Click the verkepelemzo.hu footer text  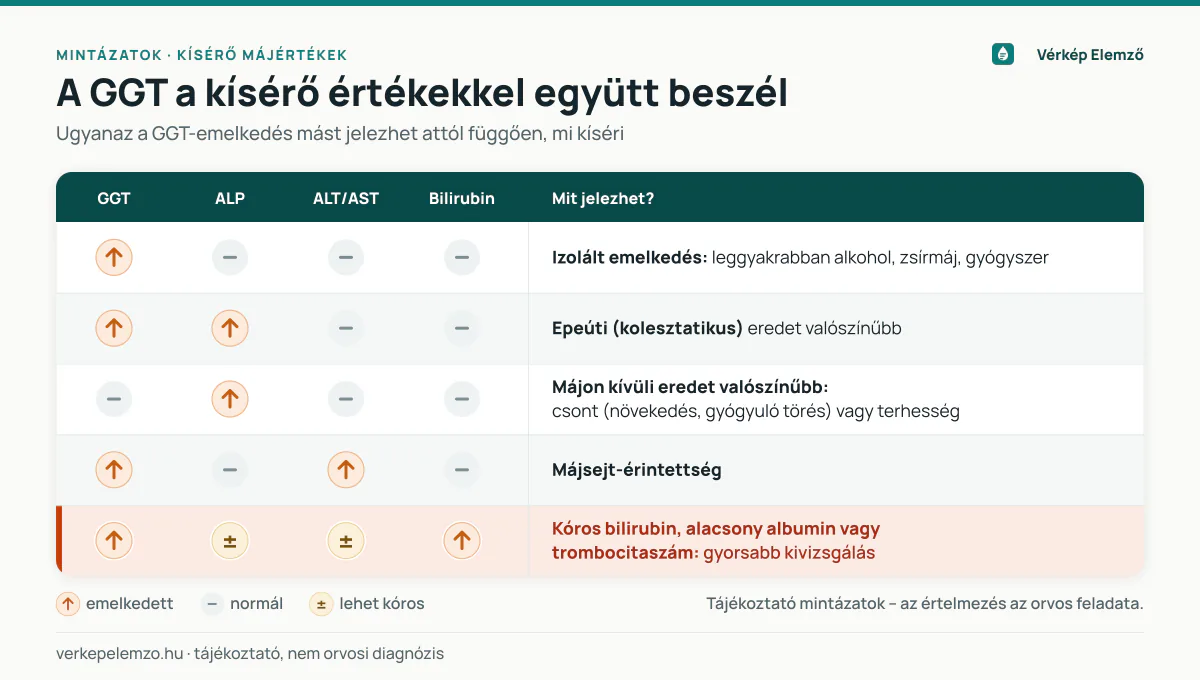[x=250, y=654]
